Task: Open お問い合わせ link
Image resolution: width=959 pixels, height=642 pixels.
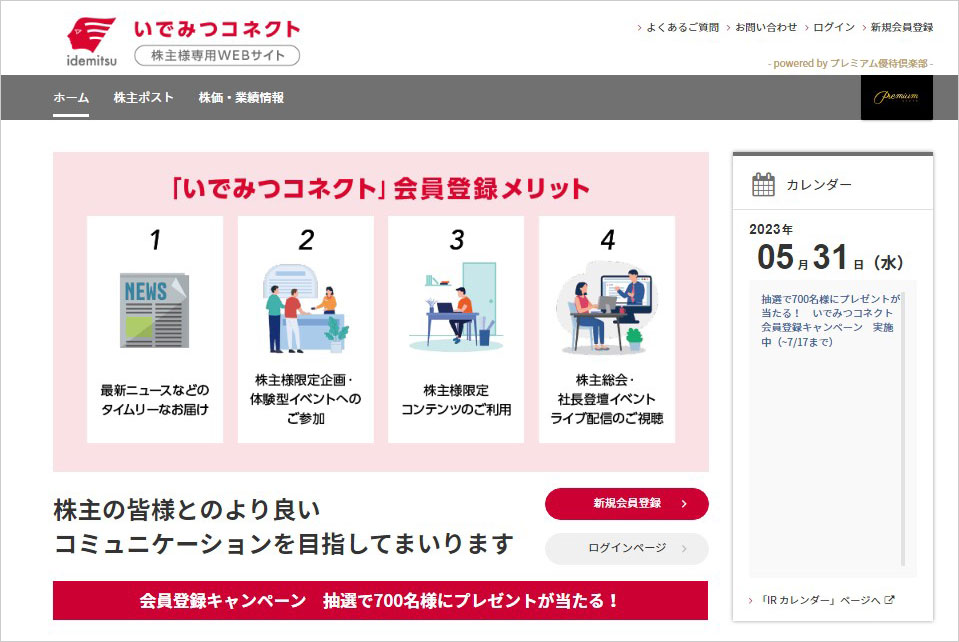Action: pyautogui.click(x=766, y=28)
